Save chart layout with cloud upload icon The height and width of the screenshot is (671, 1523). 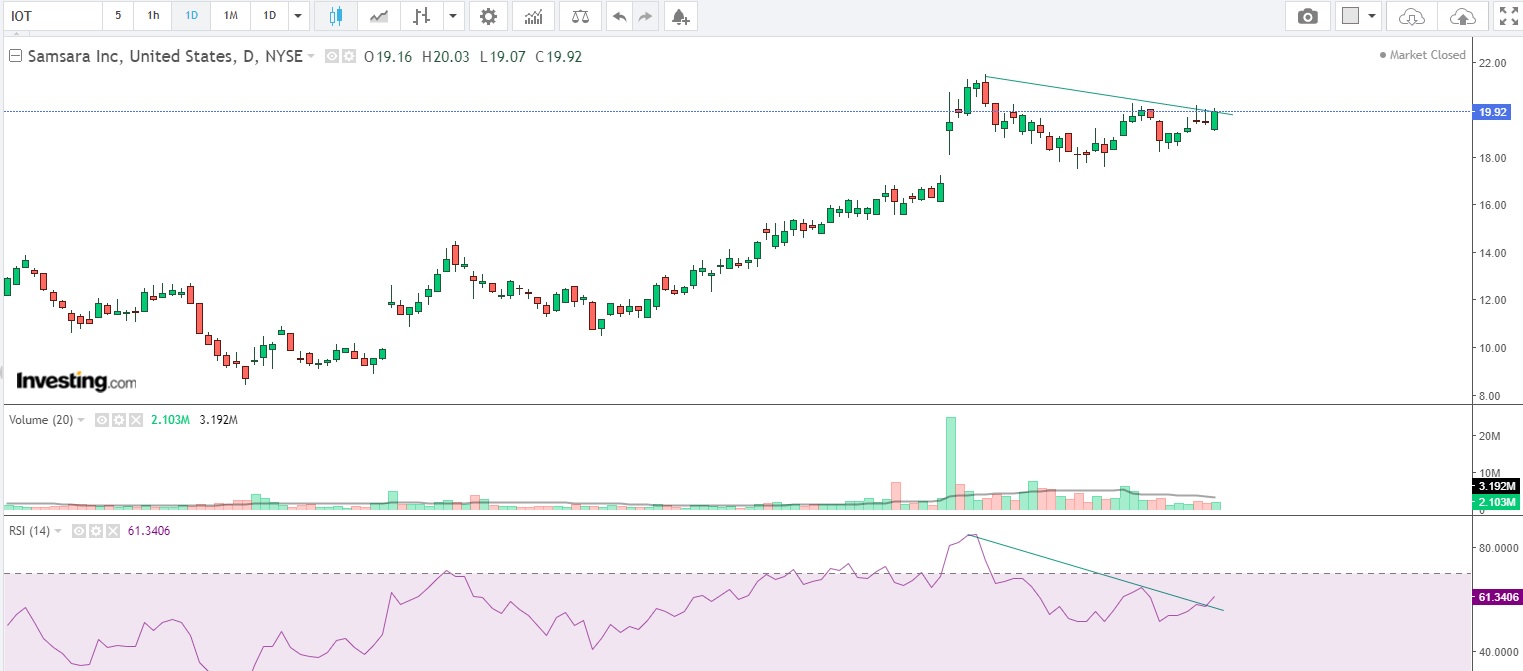1462,16
